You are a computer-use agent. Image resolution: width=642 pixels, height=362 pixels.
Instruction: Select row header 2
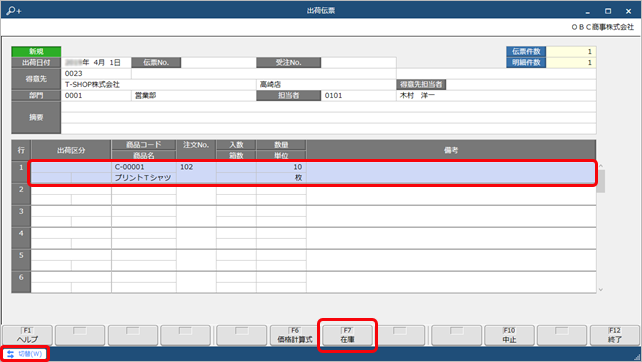point(21,194)
